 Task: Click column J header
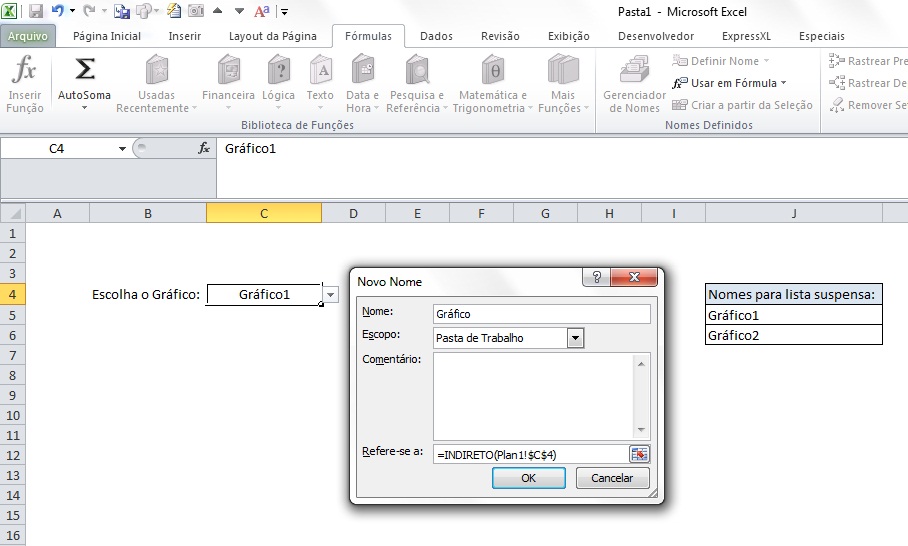click(x=794, y=214)
